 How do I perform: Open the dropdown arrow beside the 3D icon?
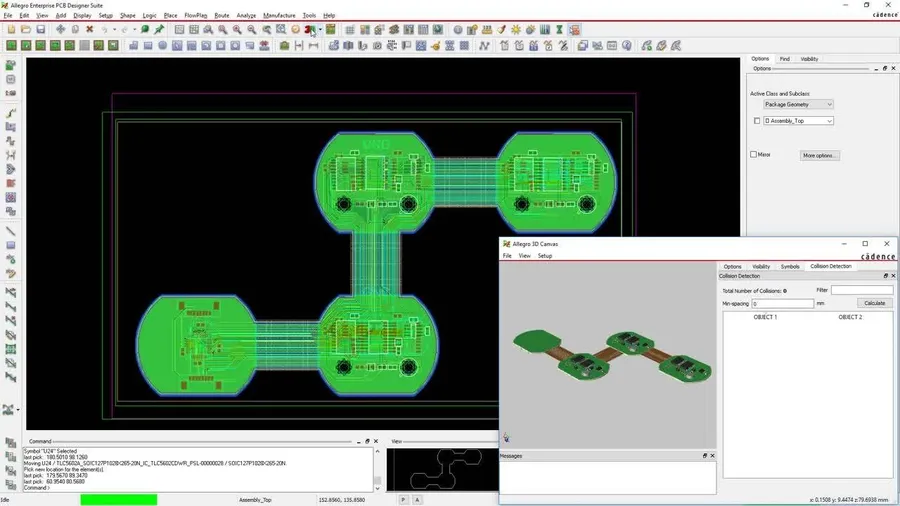tap(320, 30)
